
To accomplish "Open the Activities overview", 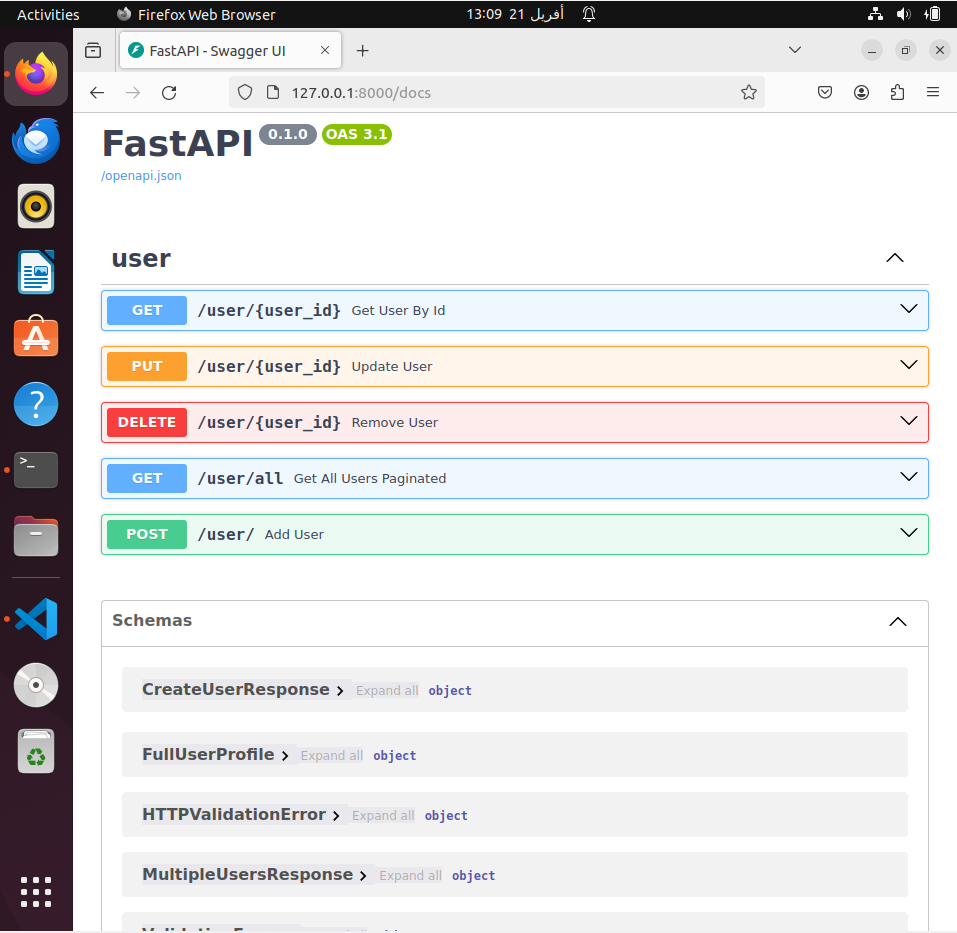I will point(48,14).
